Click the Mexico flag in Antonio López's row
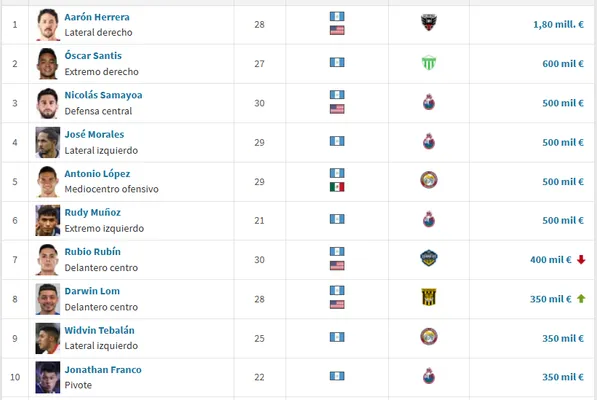Screen dimensions: 597x400 point(337,187)
